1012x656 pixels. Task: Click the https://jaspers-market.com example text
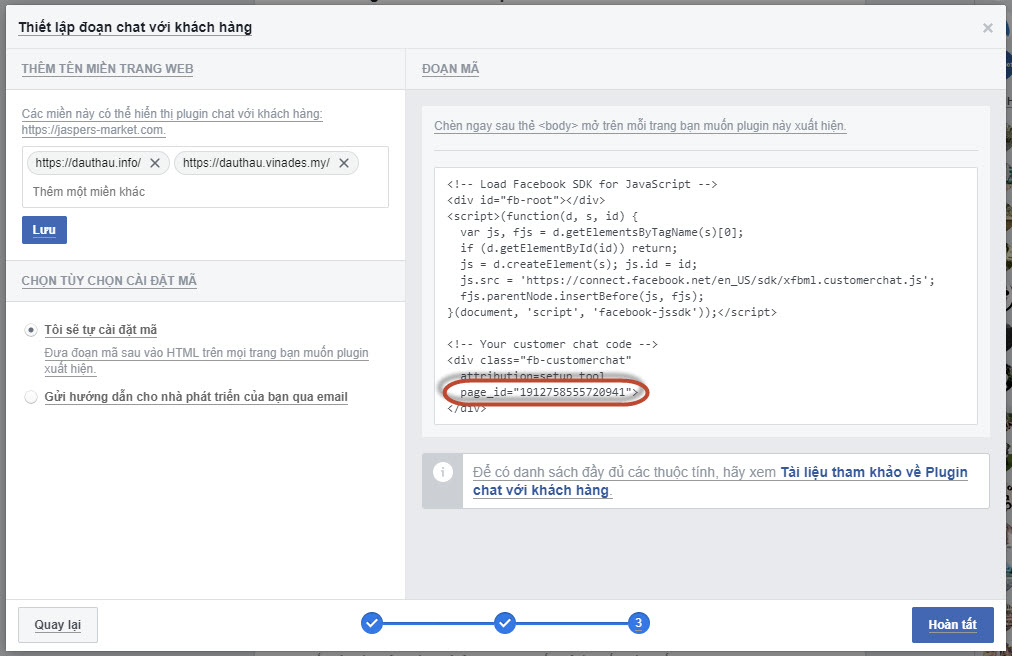click(x=94, y=130)
